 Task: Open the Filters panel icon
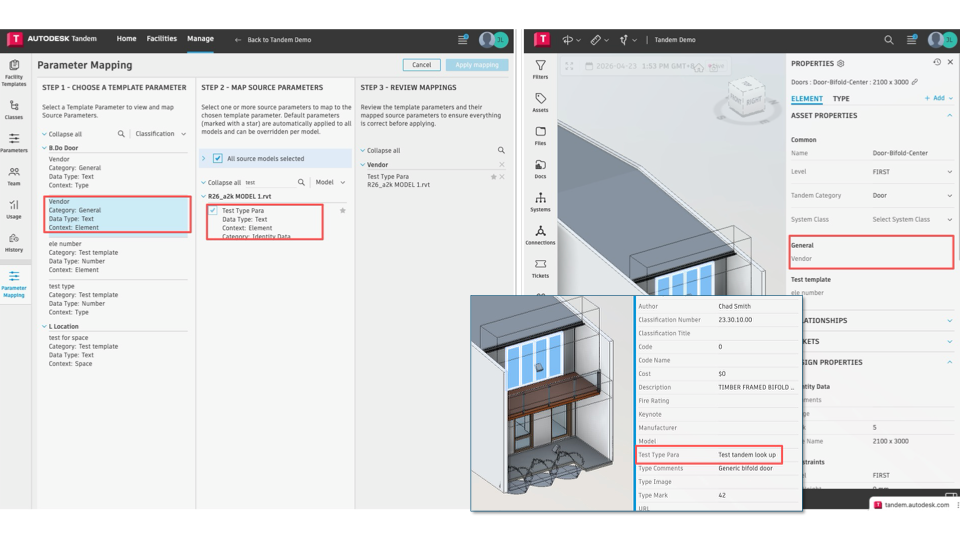[540, 69]
